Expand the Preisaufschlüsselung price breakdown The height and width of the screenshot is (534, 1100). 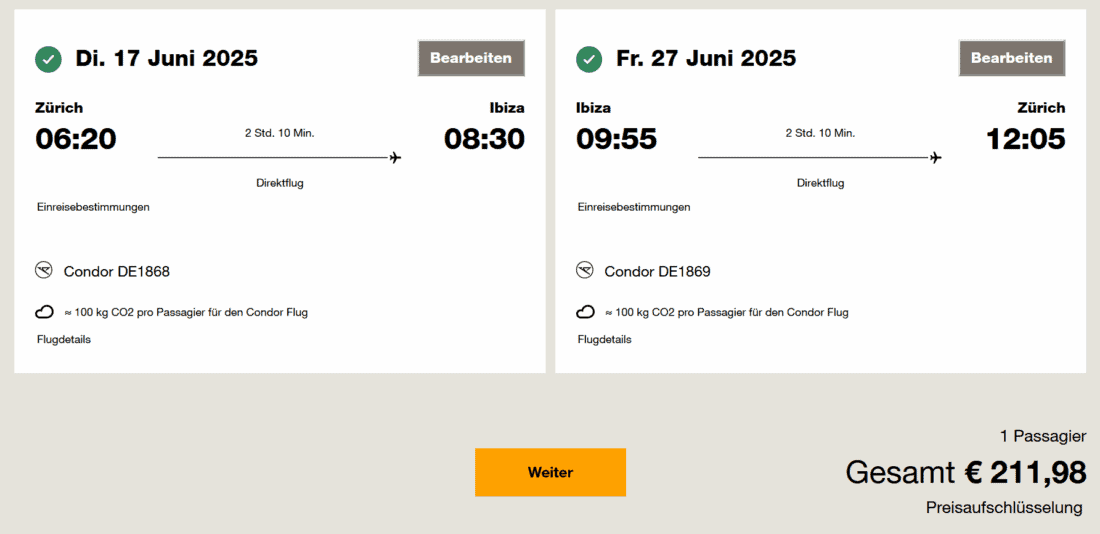coord(1004,508)
